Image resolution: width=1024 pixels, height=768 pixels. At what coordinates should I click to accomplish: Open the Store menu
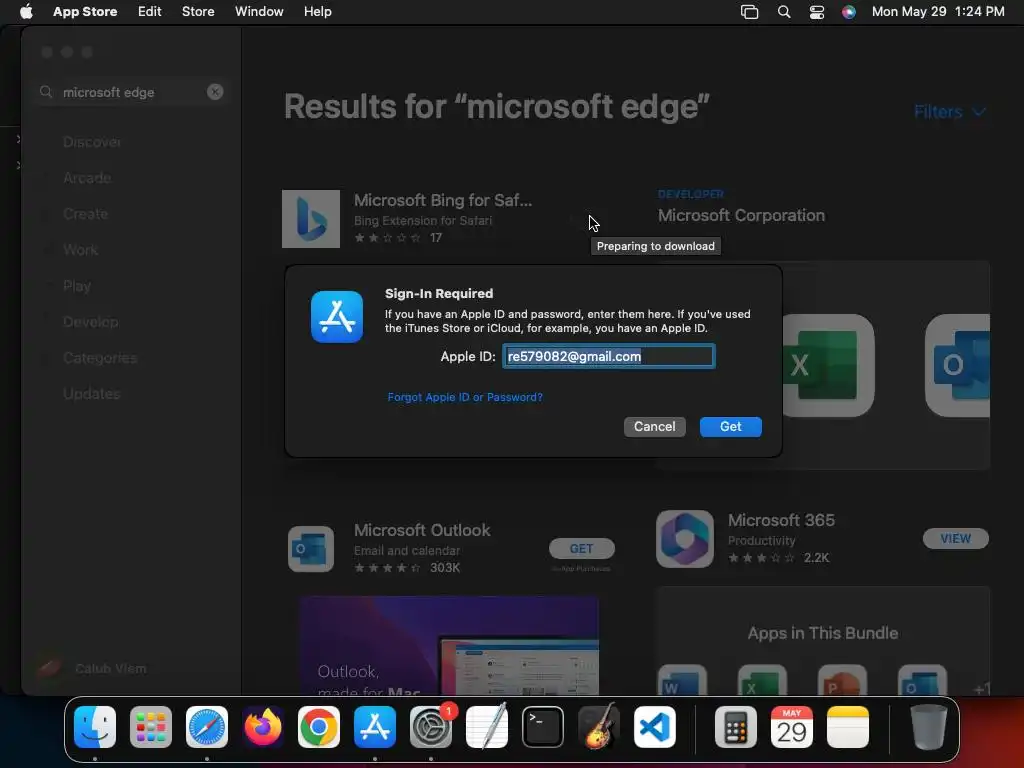pyautogui.click(x=198, y=12)
